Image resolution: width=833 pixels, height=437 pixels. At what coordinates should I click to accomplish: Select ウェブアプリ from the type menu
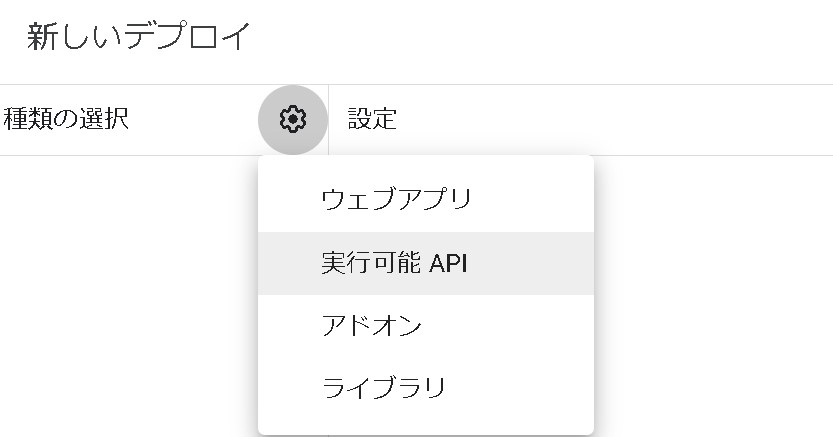396,199
